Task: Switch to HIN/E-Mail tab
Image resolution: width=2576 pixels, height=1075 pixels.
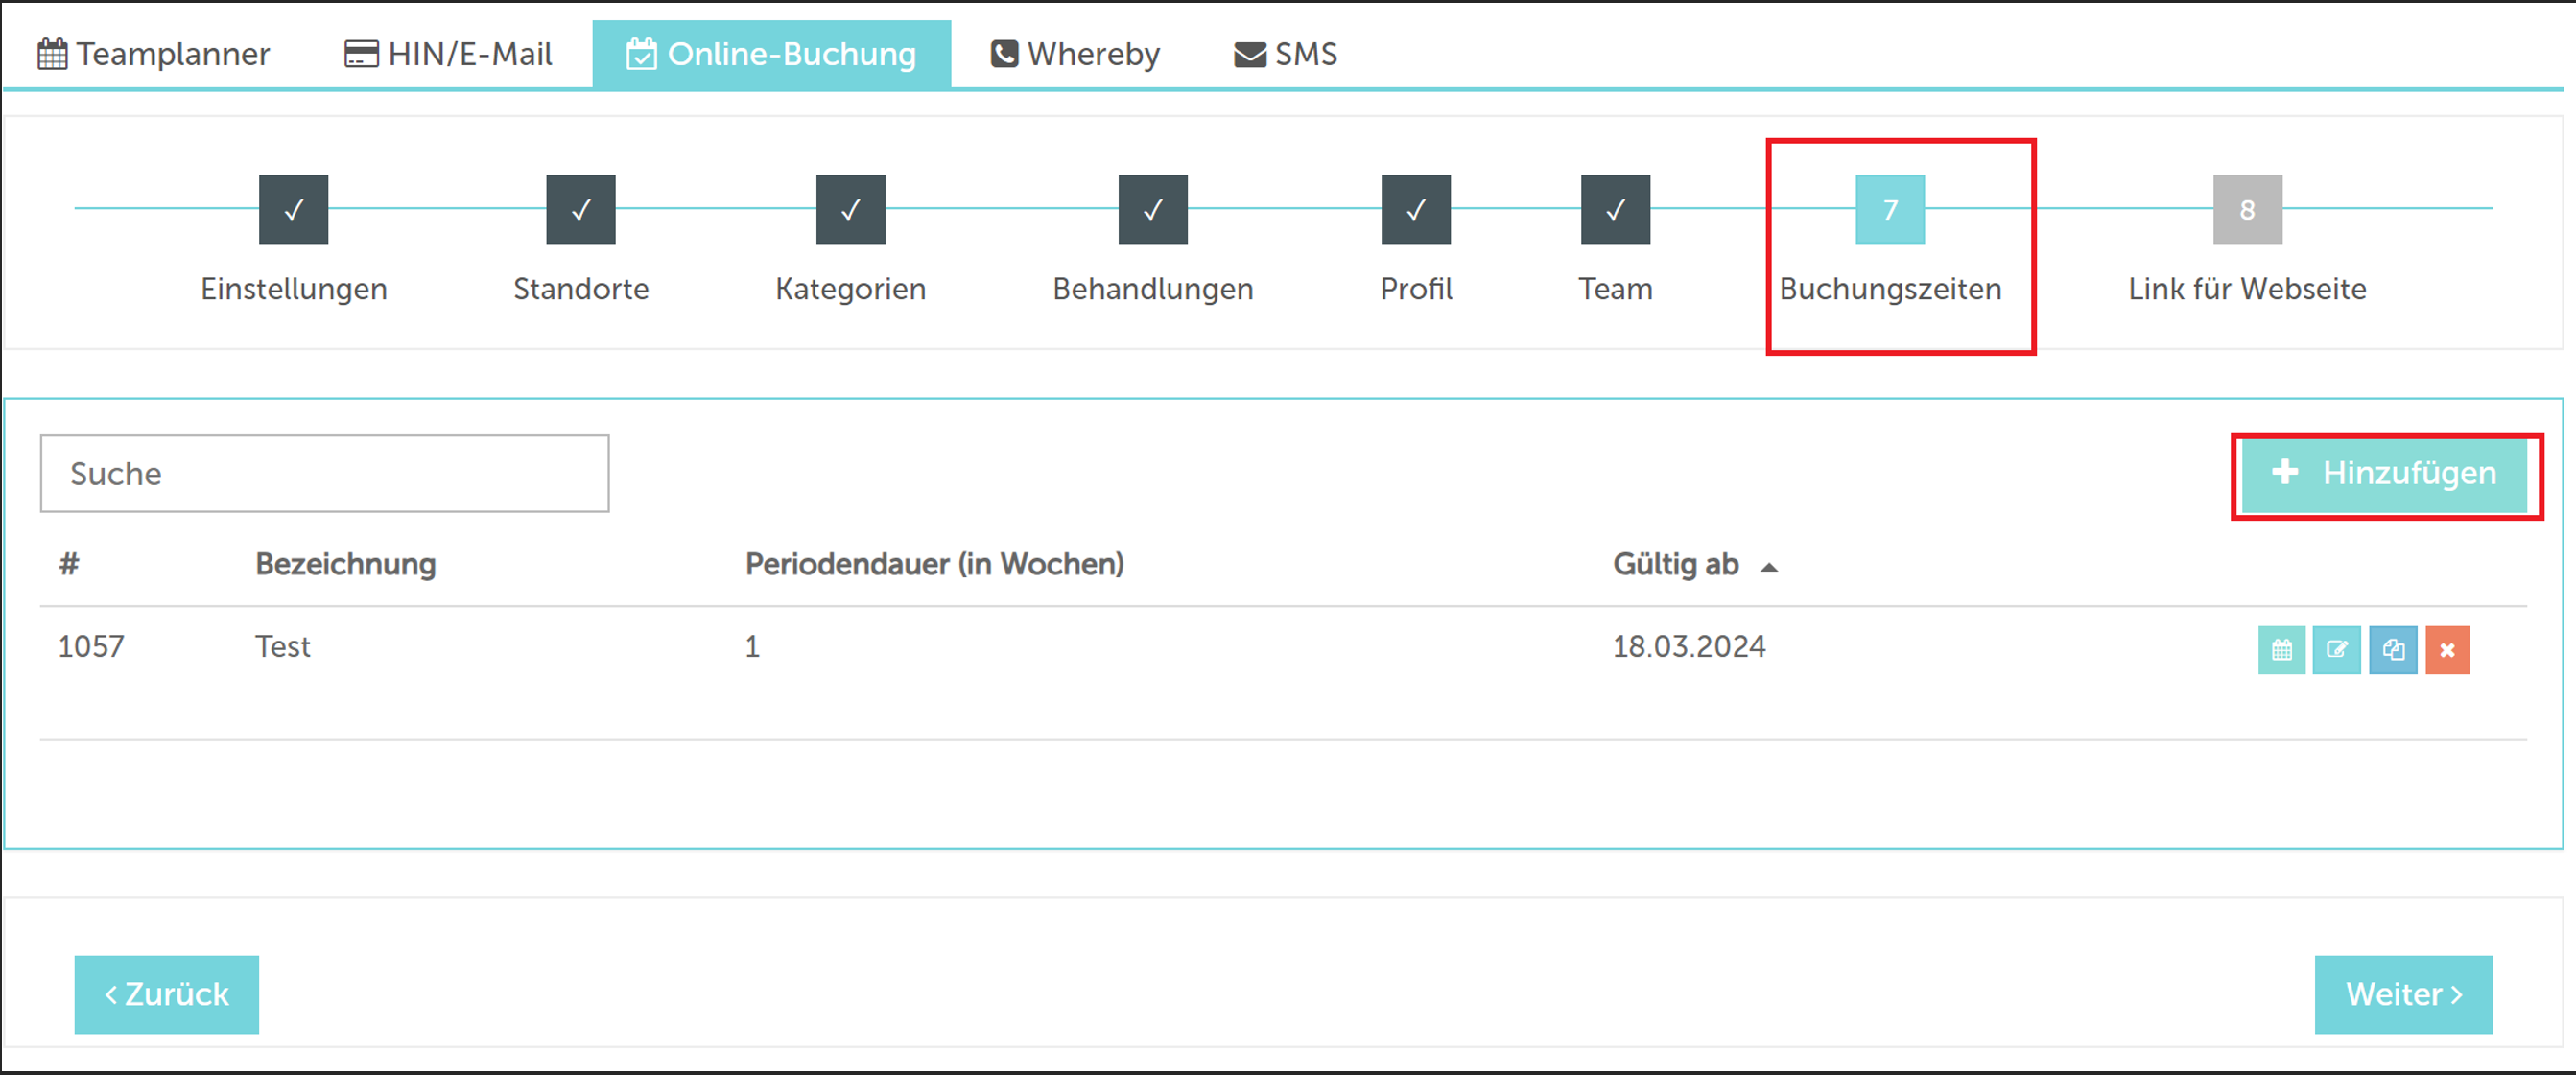Action: (x=448, y=54)
